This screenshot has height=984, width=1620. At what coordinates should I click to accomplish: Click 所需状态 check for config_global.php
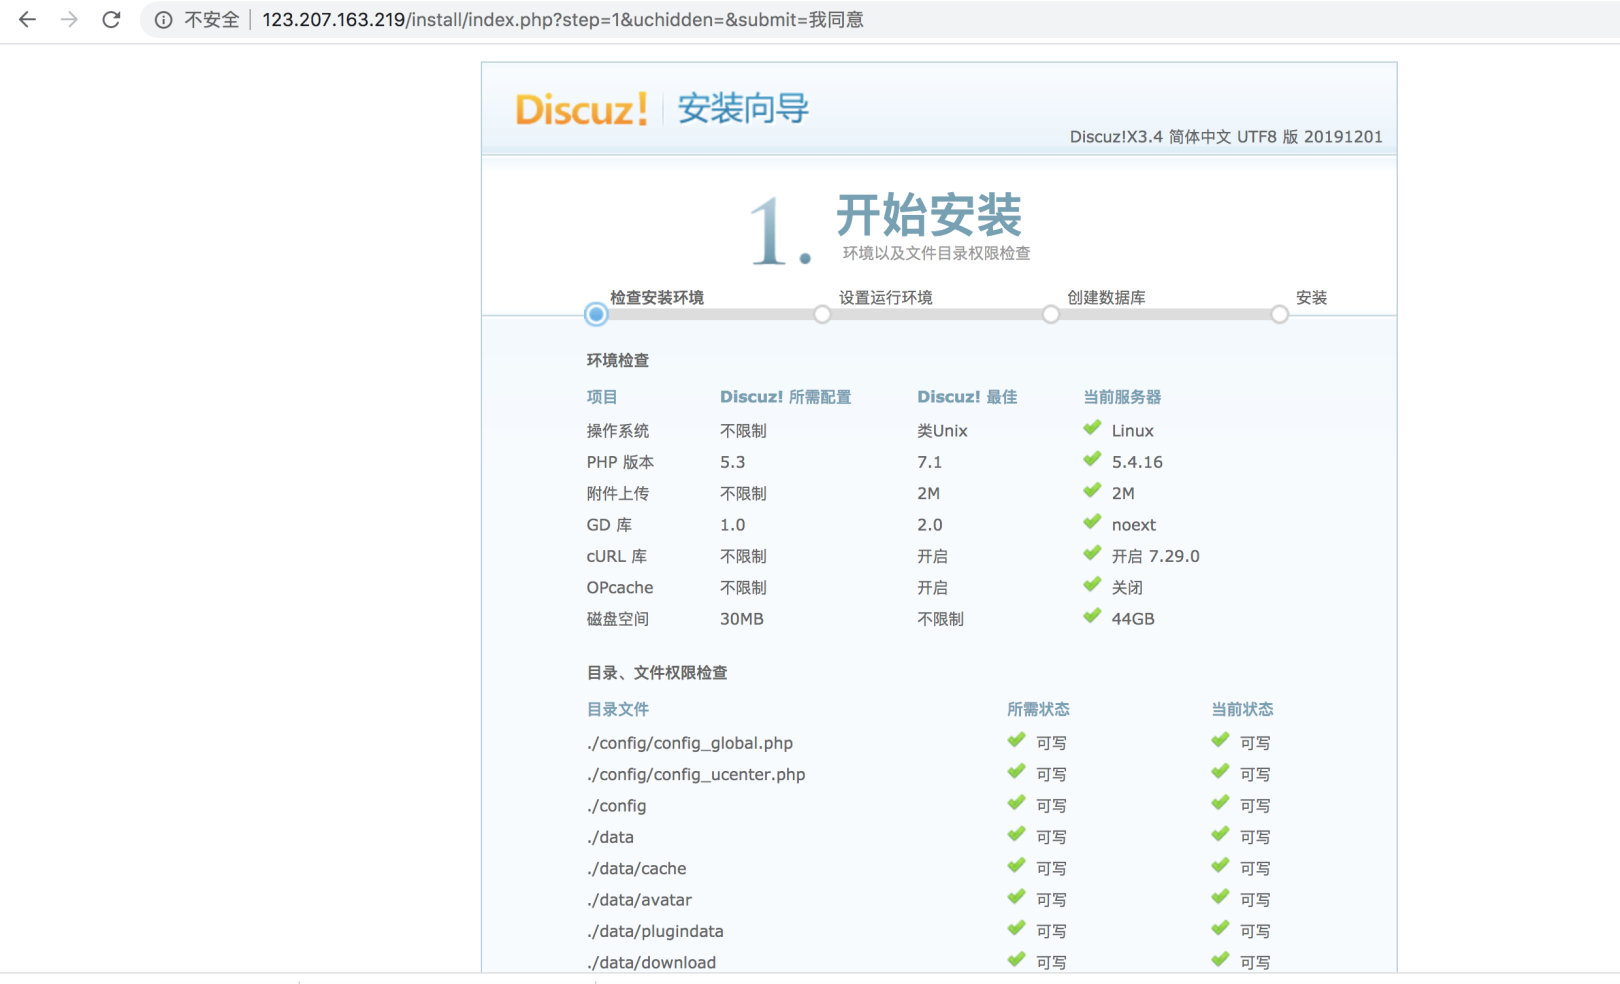[1016, 740]
